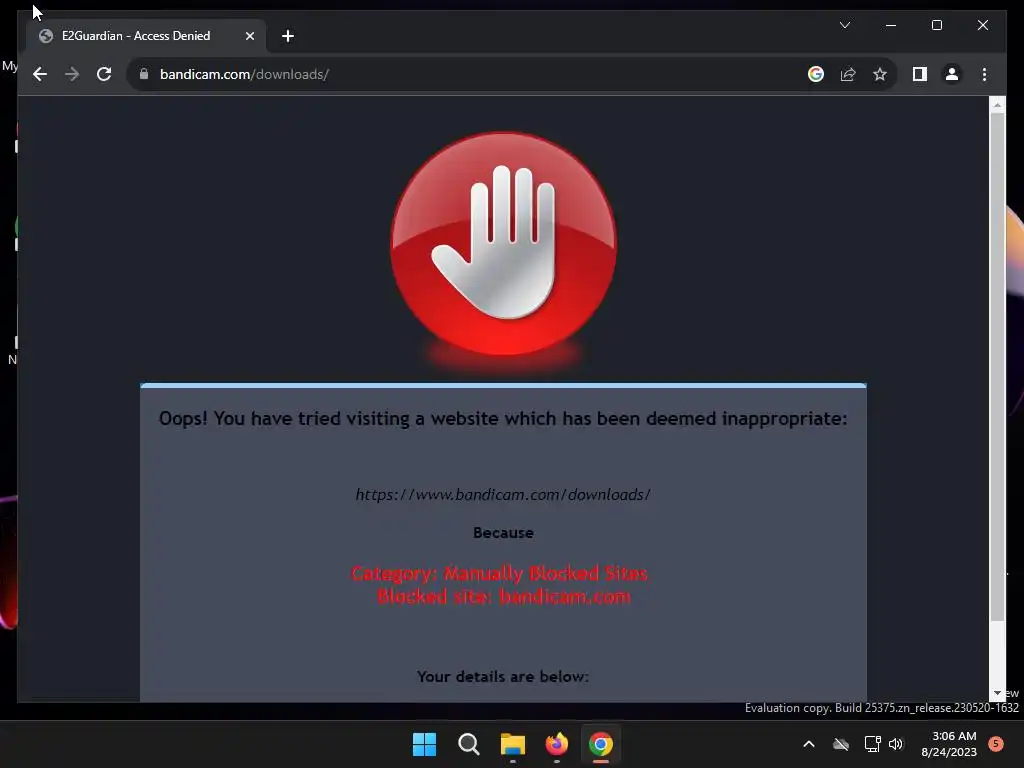Open network settings from the tray icon

872,744
